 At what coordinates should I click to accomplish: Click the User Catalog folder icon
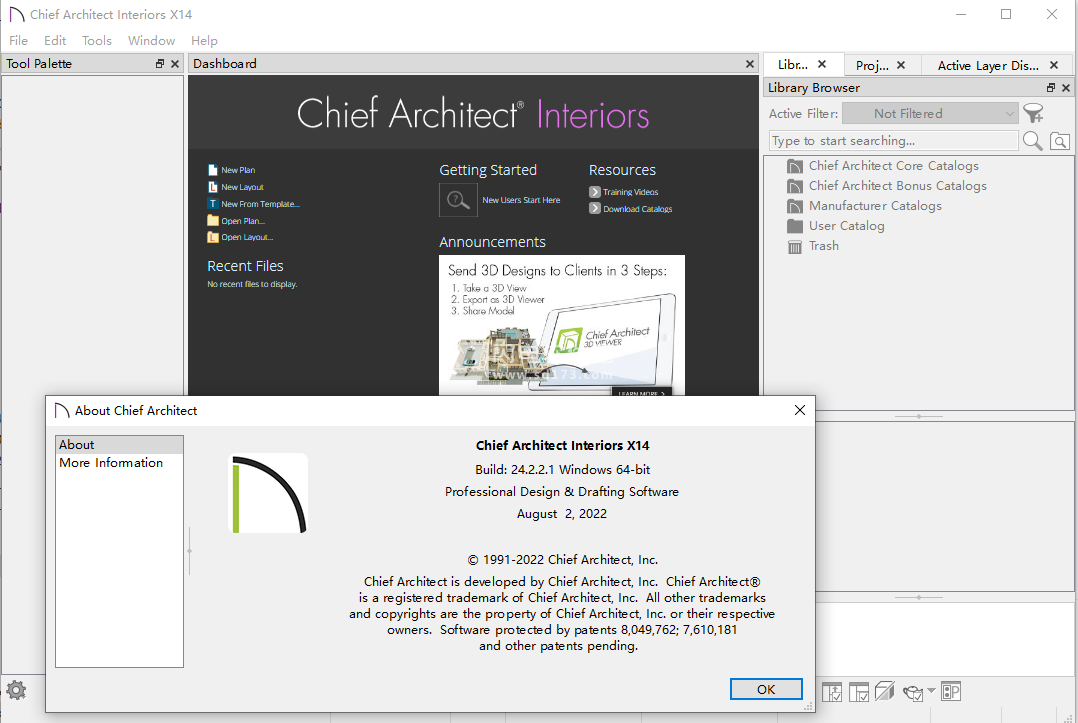(795, 226)
